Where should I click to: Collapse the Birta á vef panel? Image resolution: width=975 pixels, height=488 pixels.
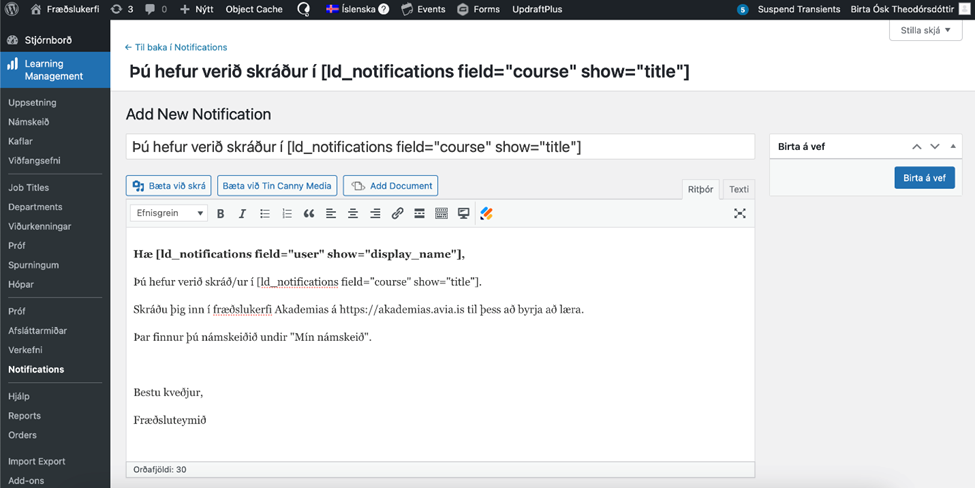tap(953, 146)
